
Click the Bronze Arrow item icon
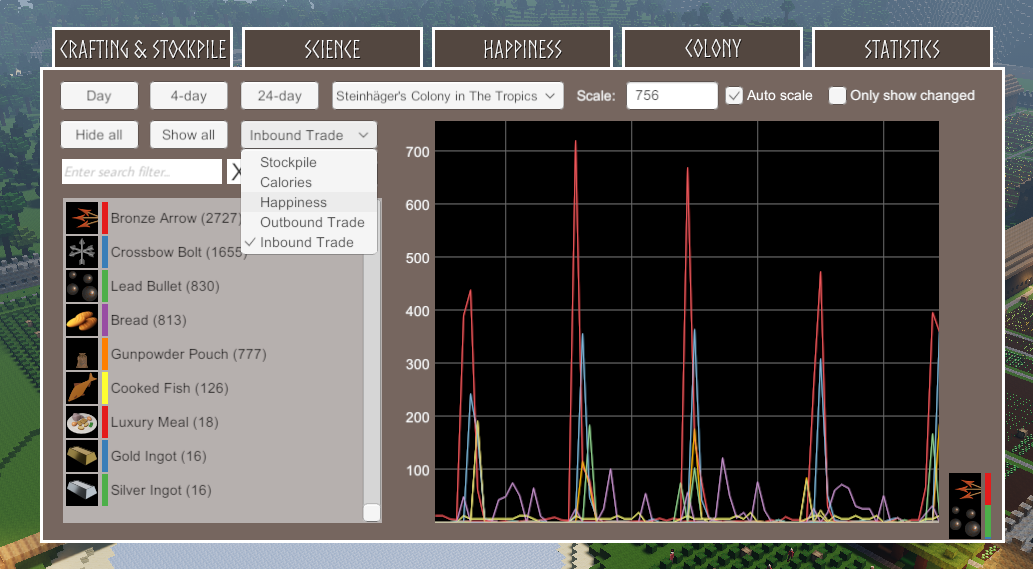tap(82, 218)
